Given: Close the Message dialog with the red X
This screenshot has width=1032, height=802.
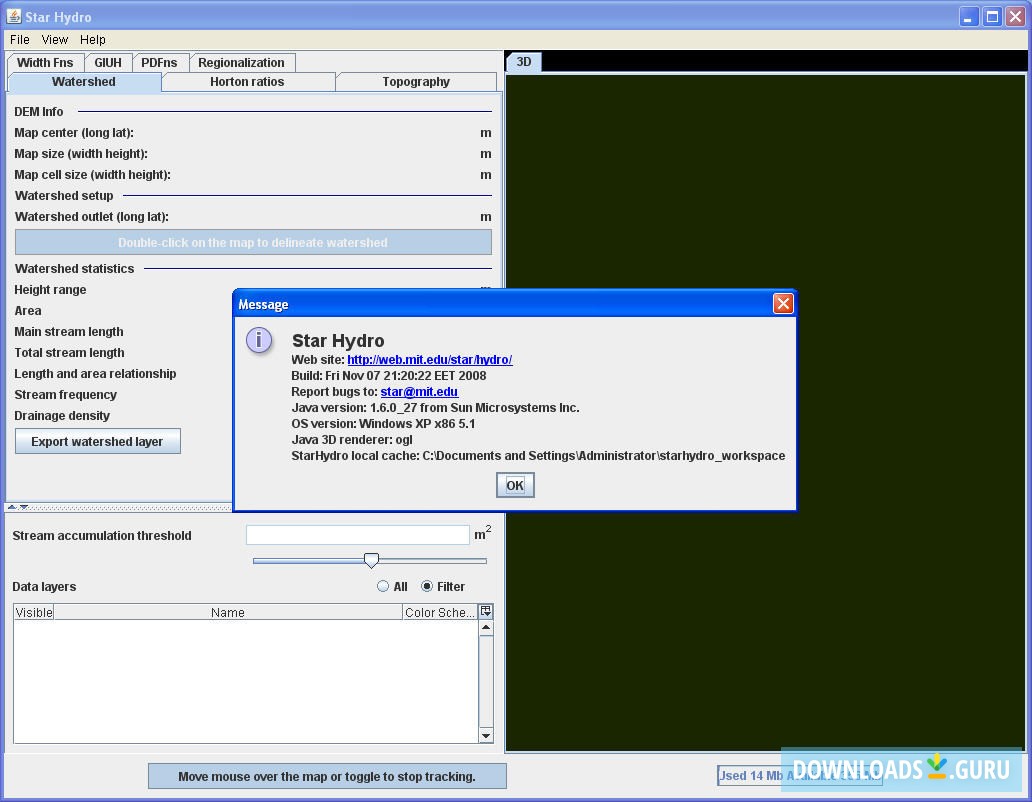Looking at the screenshot, I should 783,303.
